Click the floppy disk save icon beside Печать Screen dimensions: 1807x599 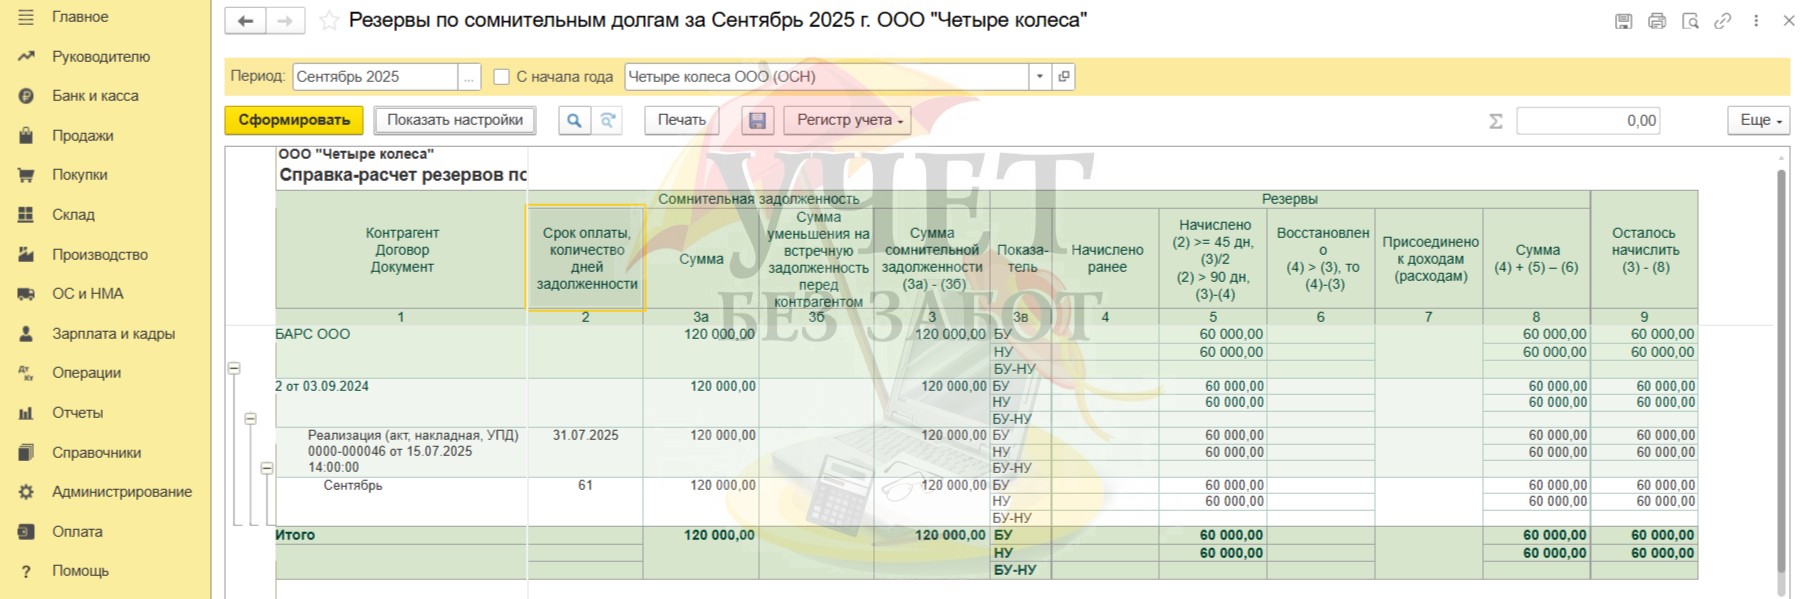tap(757, 120)
